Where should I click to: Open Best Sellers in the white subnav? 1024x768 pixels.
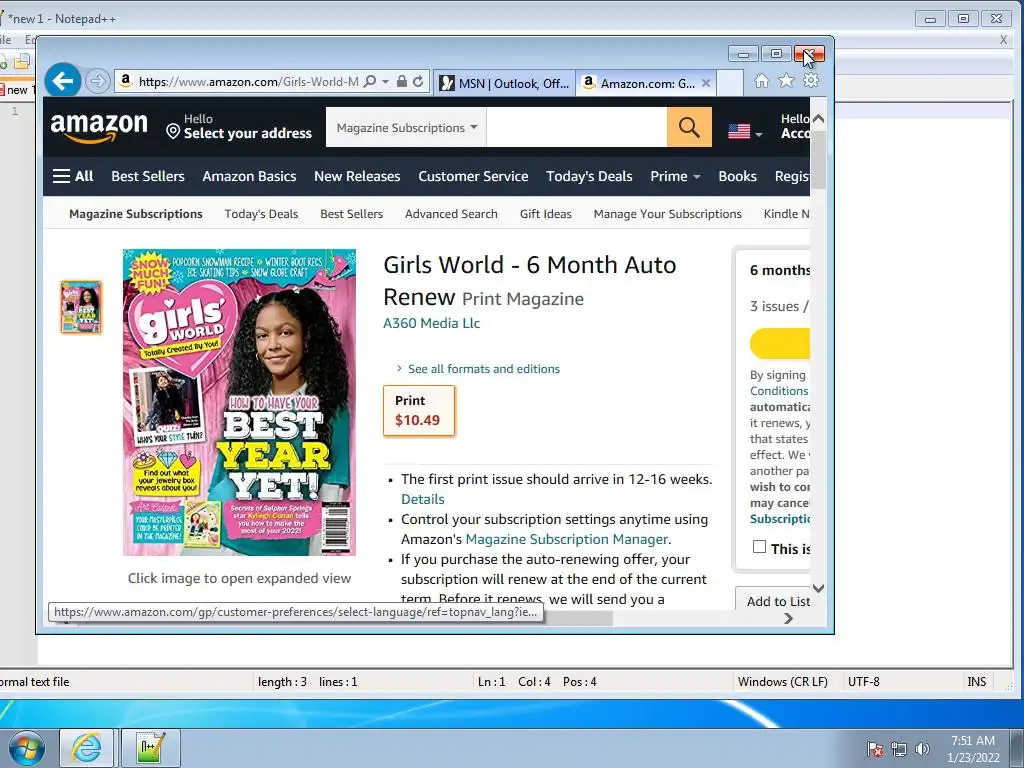click(351, 214)
